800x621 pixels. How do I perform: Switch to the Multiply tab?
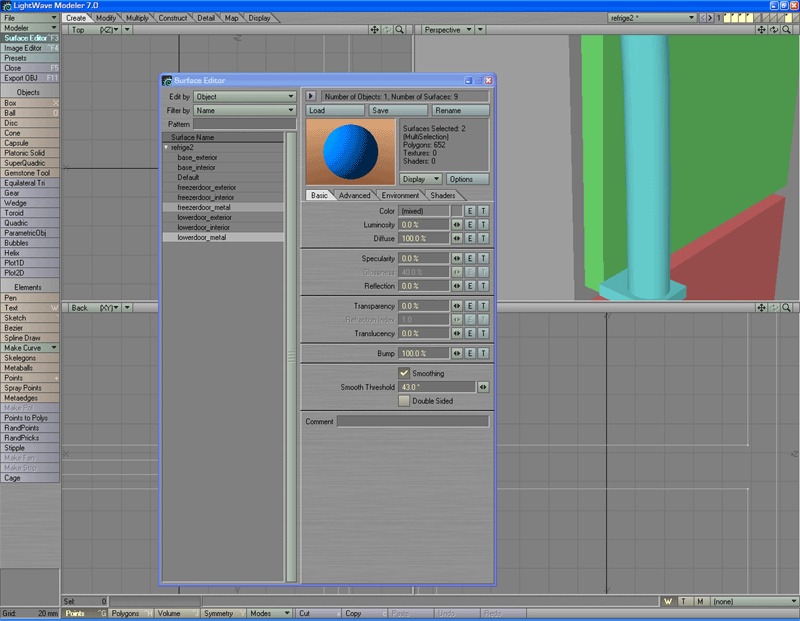coord(137,18)
